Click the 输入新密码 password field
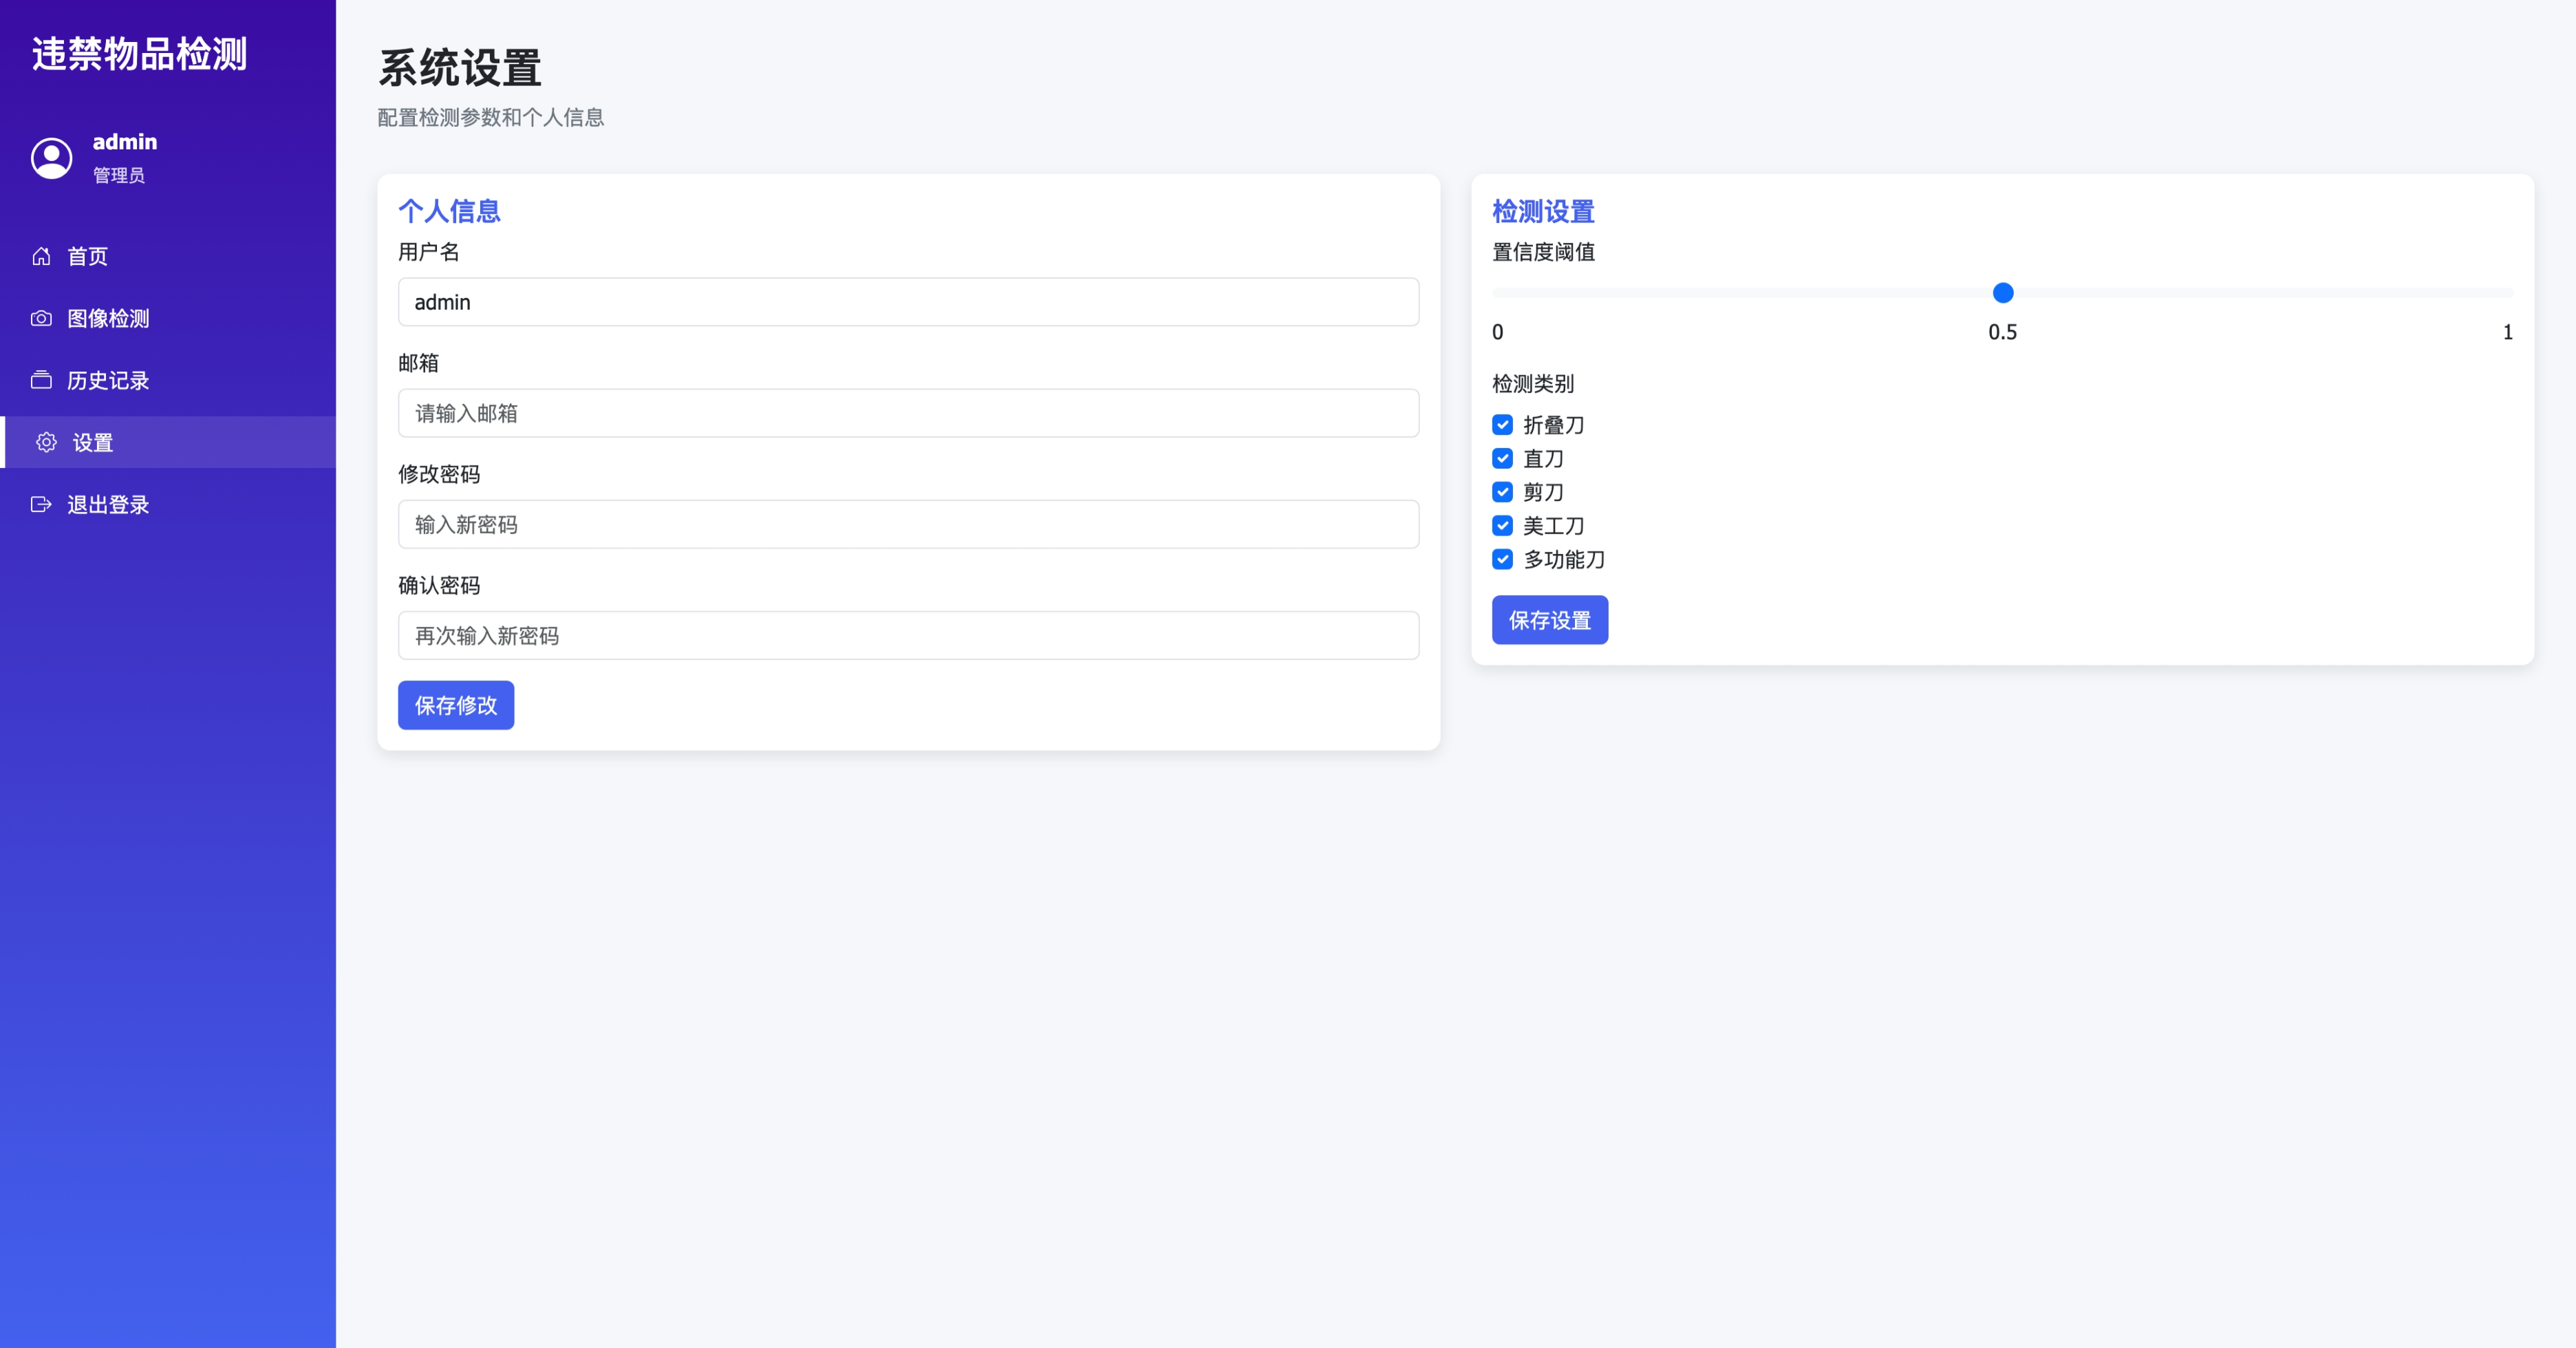Screen dimensions: 2576x1348 tap(908, 524)
